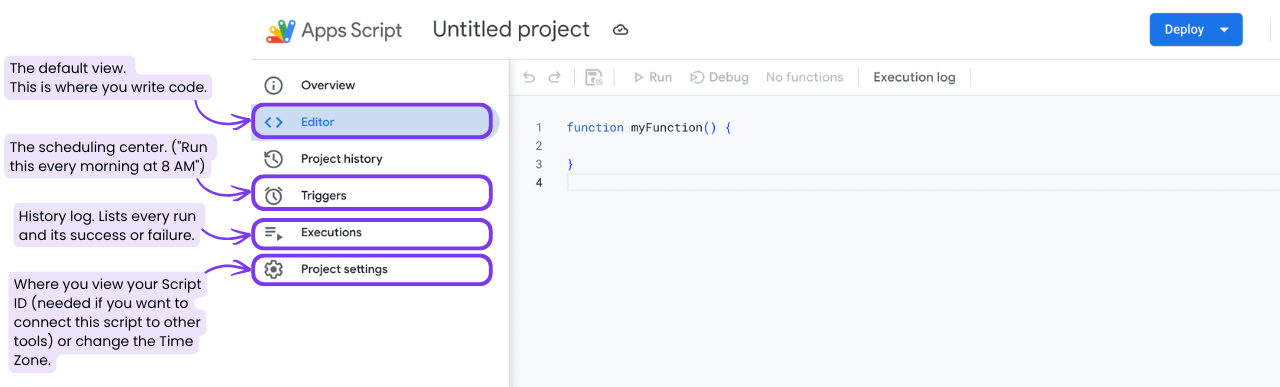Place cursor on empty line 4

coord(922,183)
